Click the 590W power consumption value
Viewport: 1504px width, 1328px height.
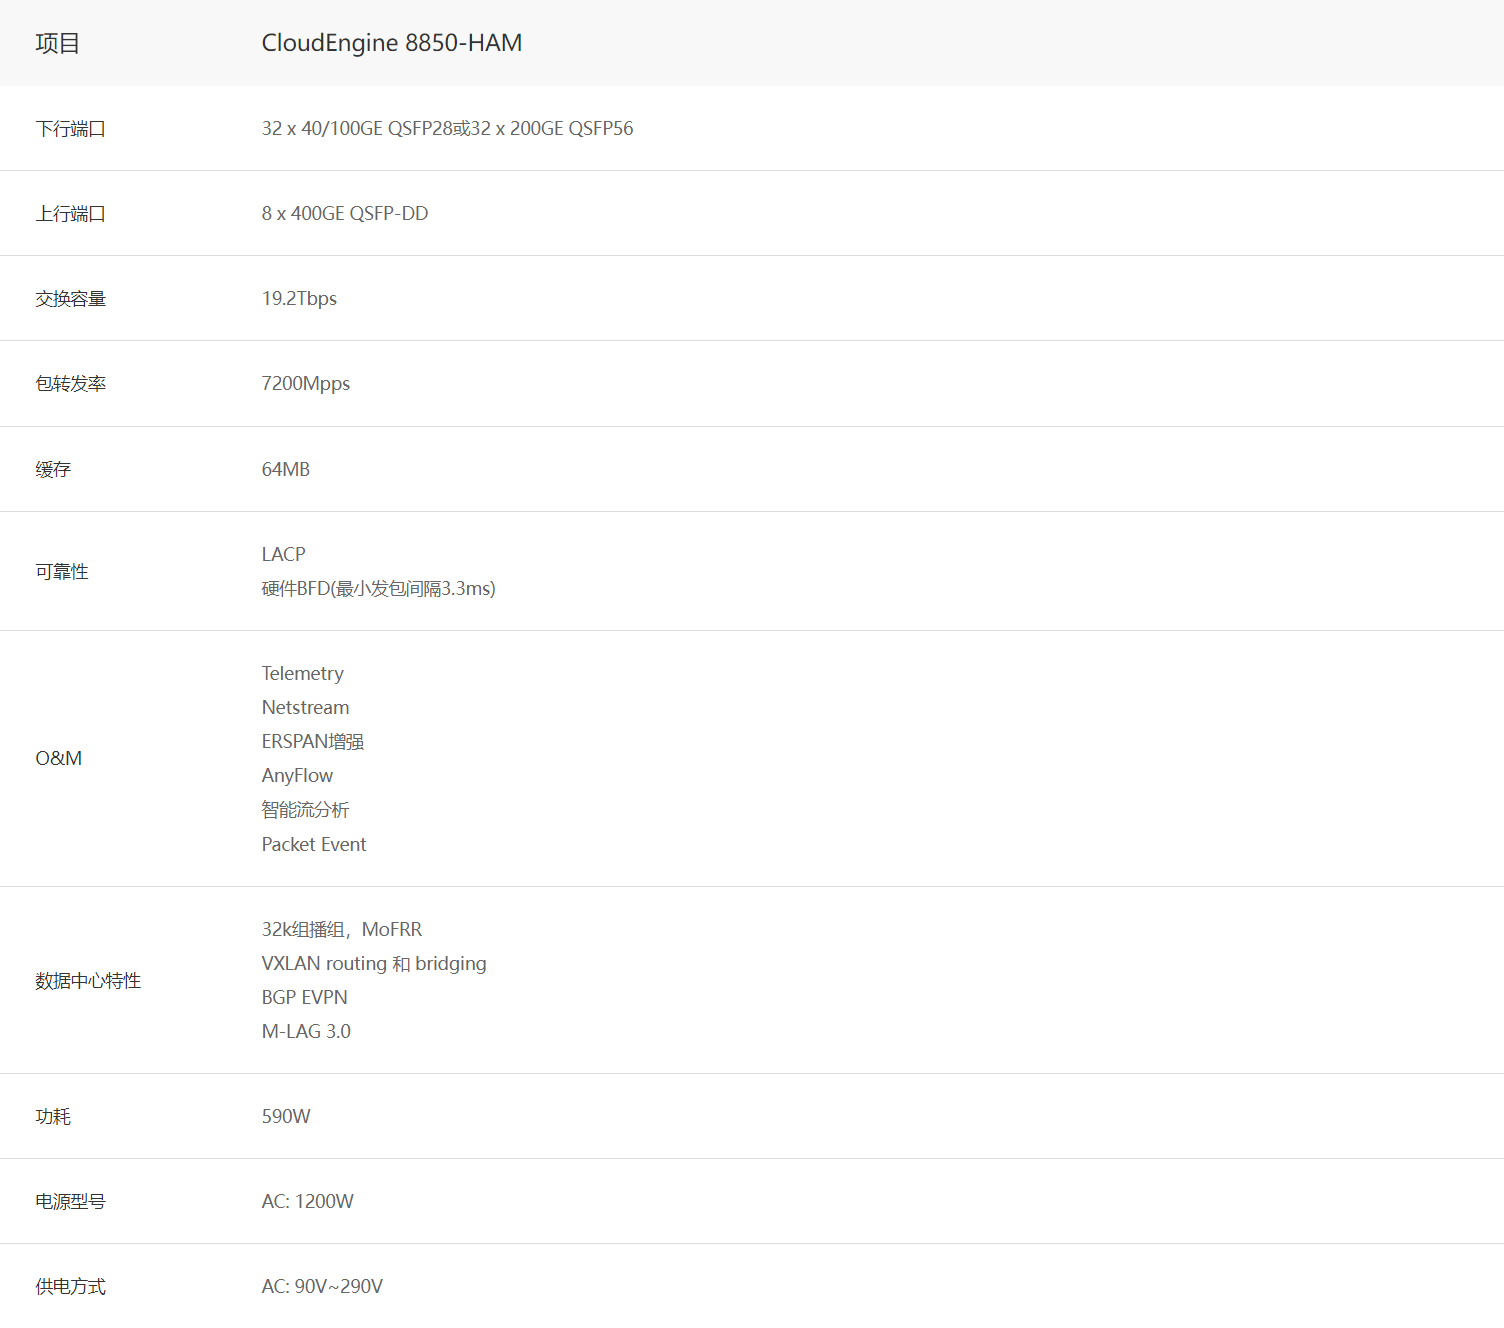pos(286,1117)
